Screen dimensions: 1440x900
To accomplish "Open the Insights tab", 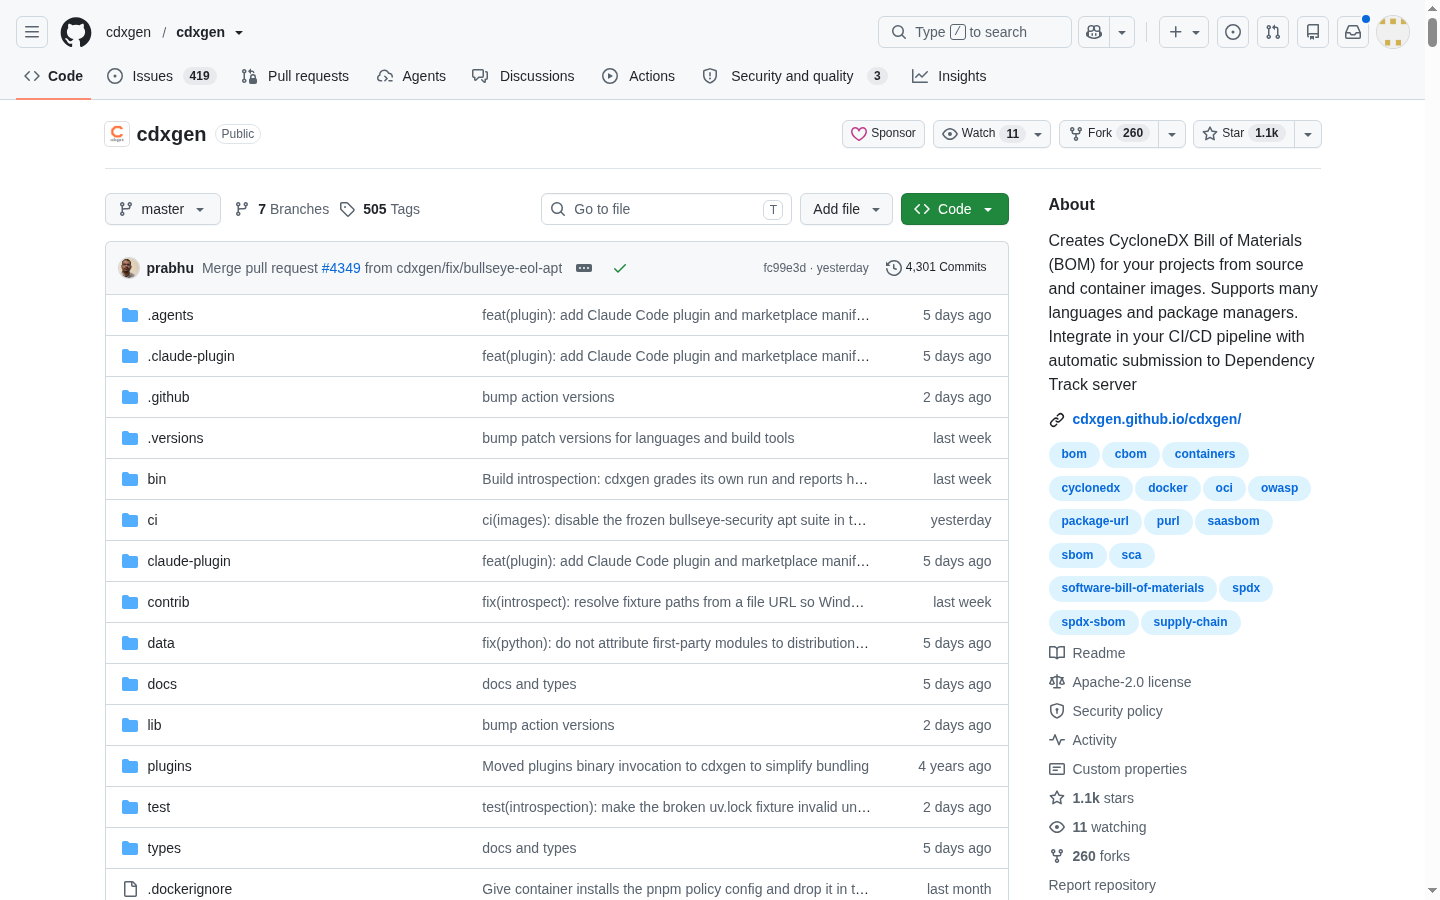I will point(949,76).
